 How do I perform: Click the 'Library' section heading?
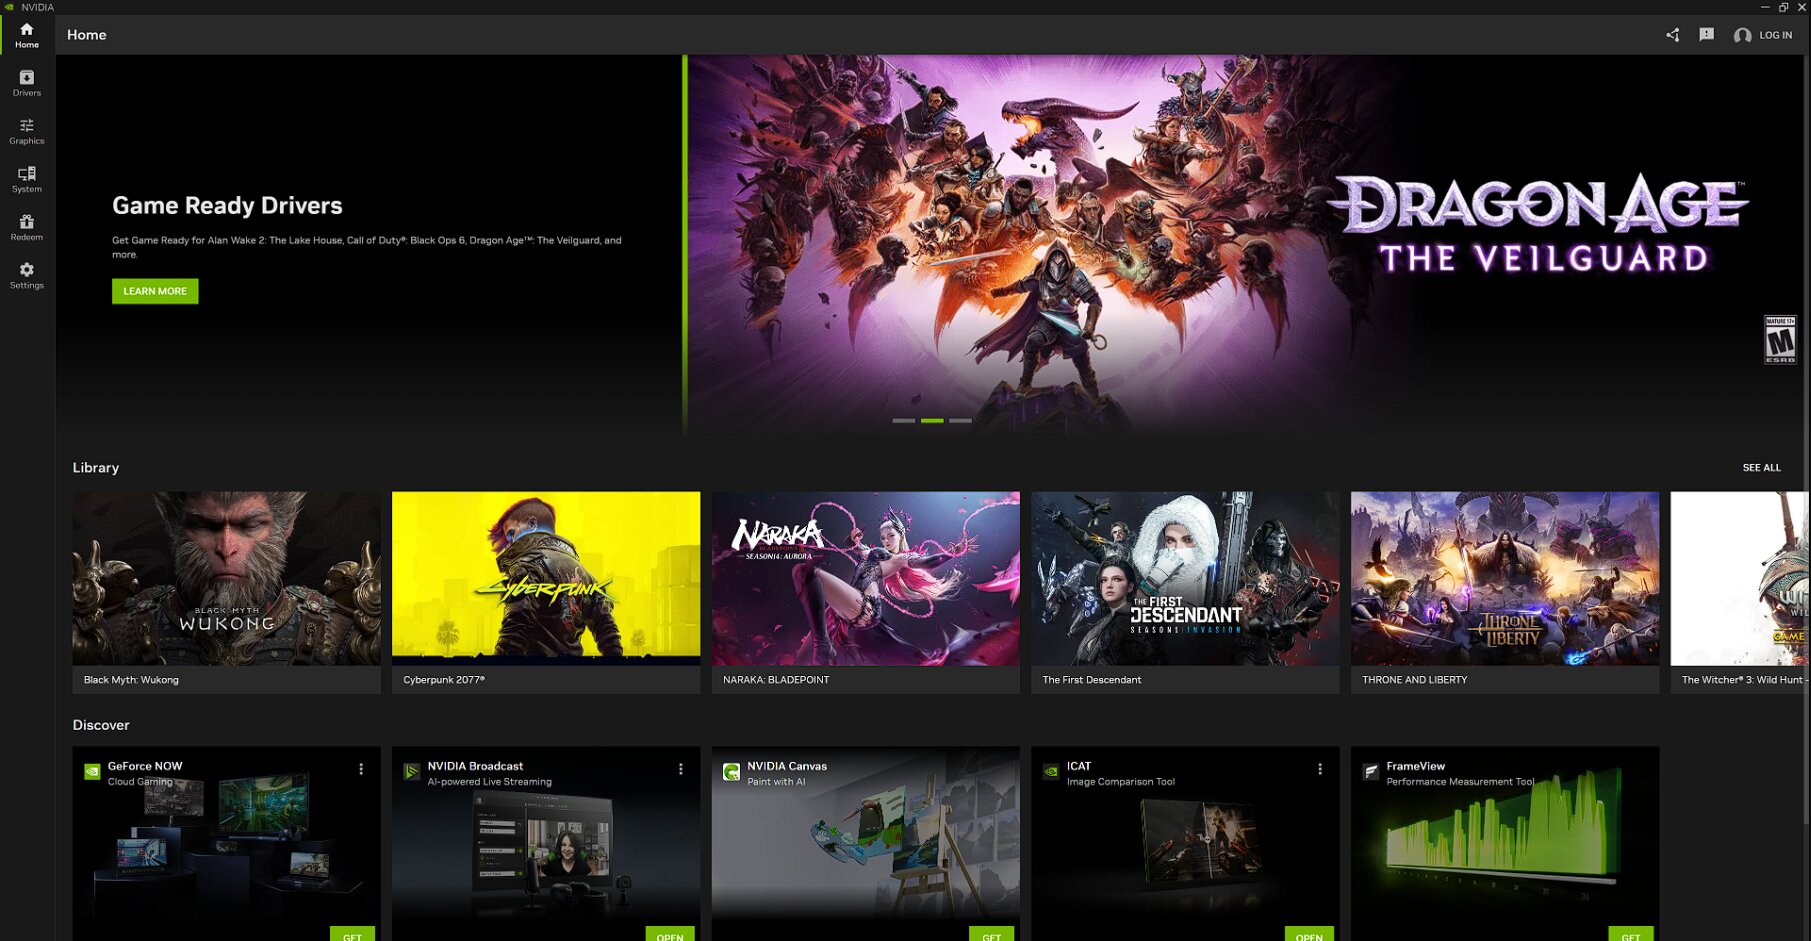click(x=96, y=467)
